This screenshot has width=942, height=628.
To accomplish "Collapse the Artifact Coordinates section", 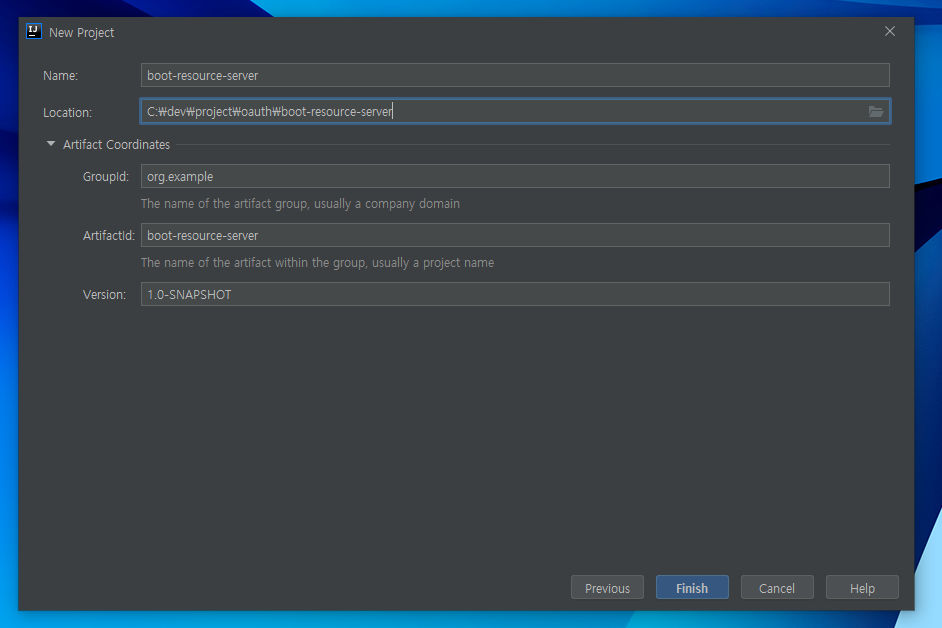I will coord(51,144).
